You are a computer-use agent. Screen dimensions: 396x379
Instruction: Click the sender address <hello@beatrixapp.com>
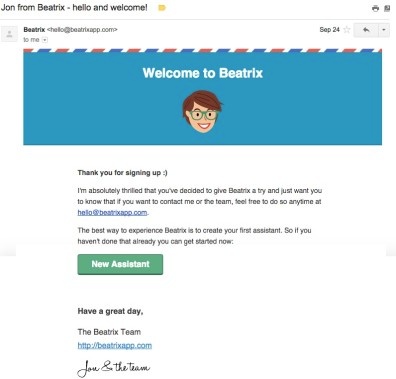coord(82,30)
